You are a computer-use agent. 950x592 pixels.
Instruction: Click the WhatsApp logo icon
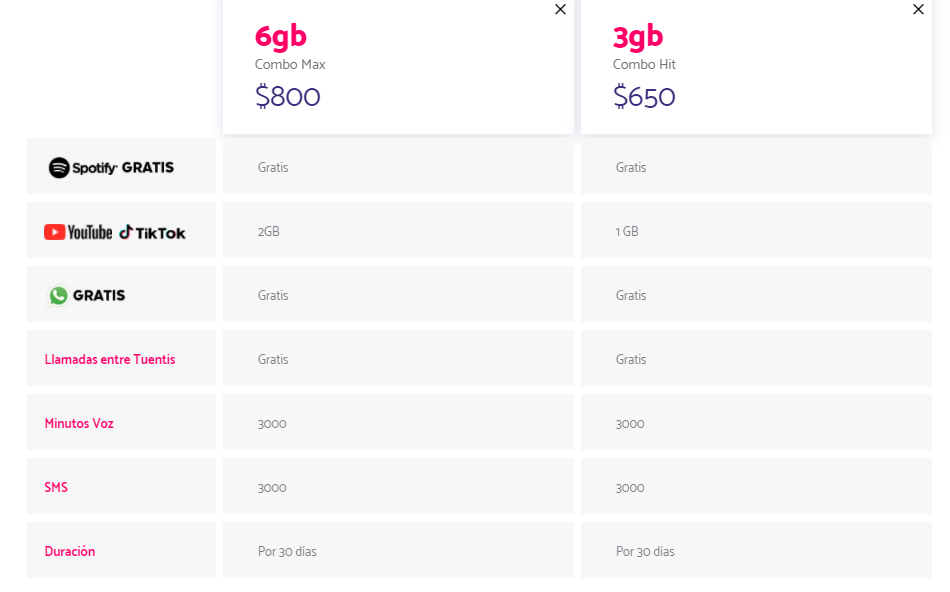58,296
